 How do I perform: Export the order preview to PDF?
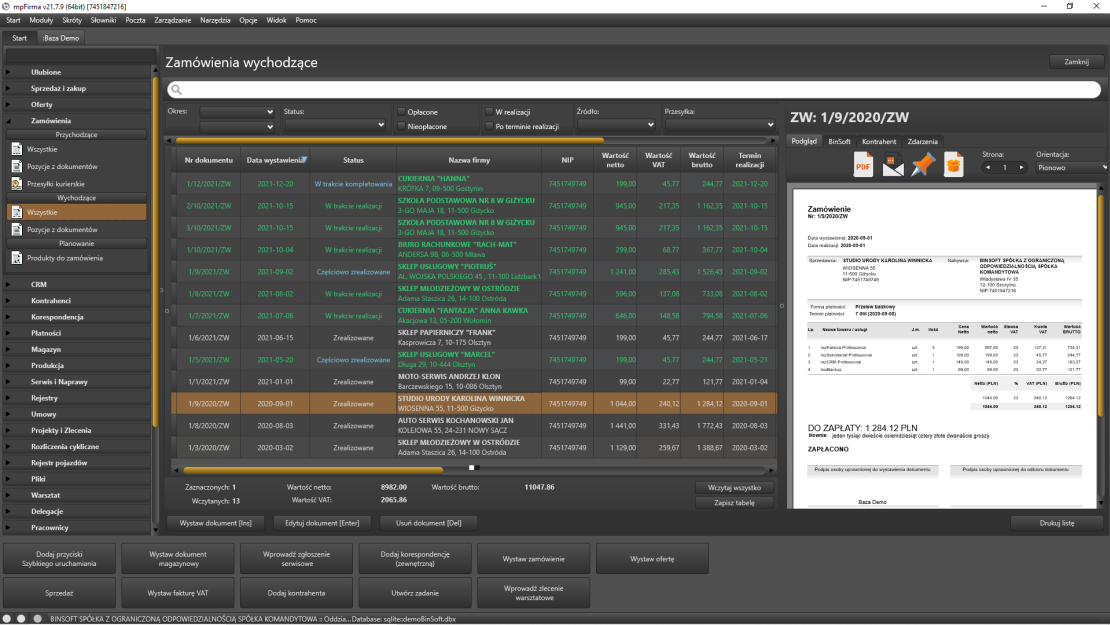coord(863,165)
